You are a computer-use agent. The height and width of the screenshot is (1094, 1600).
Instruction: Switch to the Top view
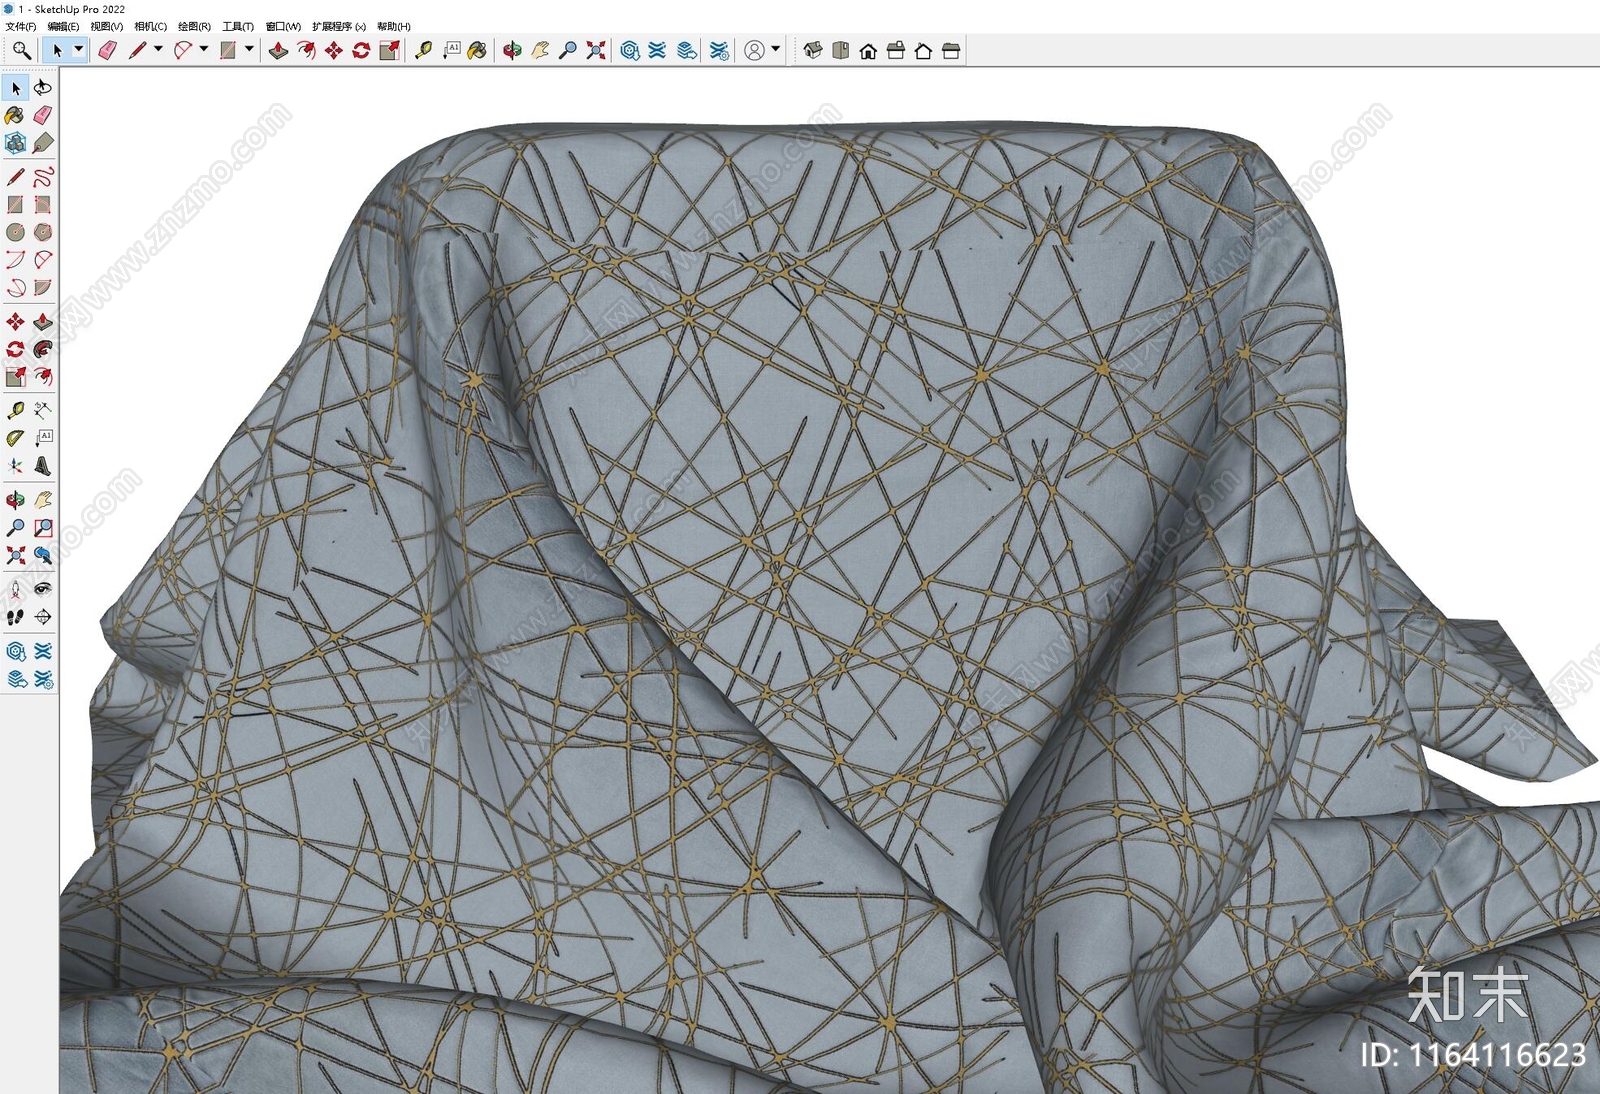tap(841, 50)
